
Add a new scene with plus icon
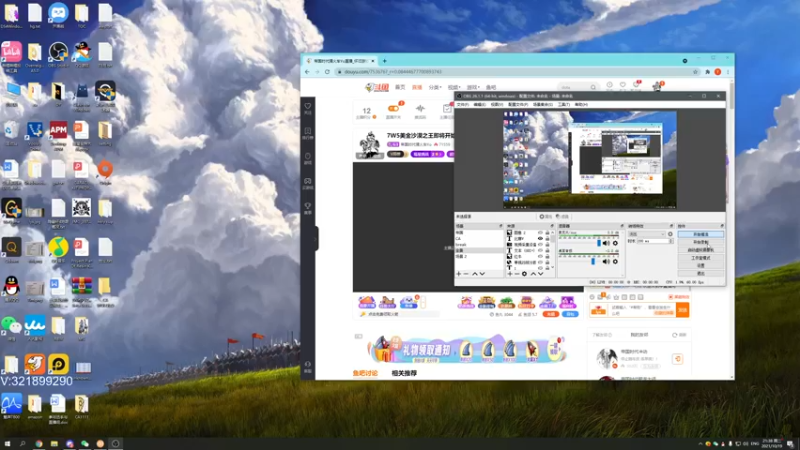(x=459, y=274)
